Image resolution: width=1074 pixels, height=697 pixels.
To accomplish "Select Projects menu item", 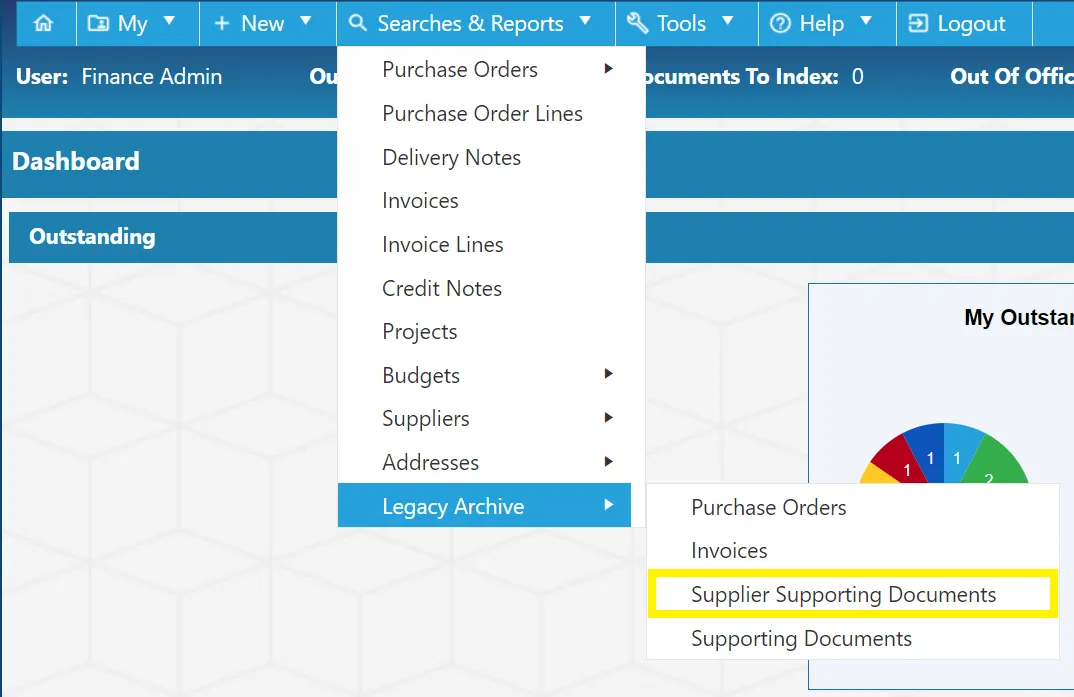I will [484, 331].
